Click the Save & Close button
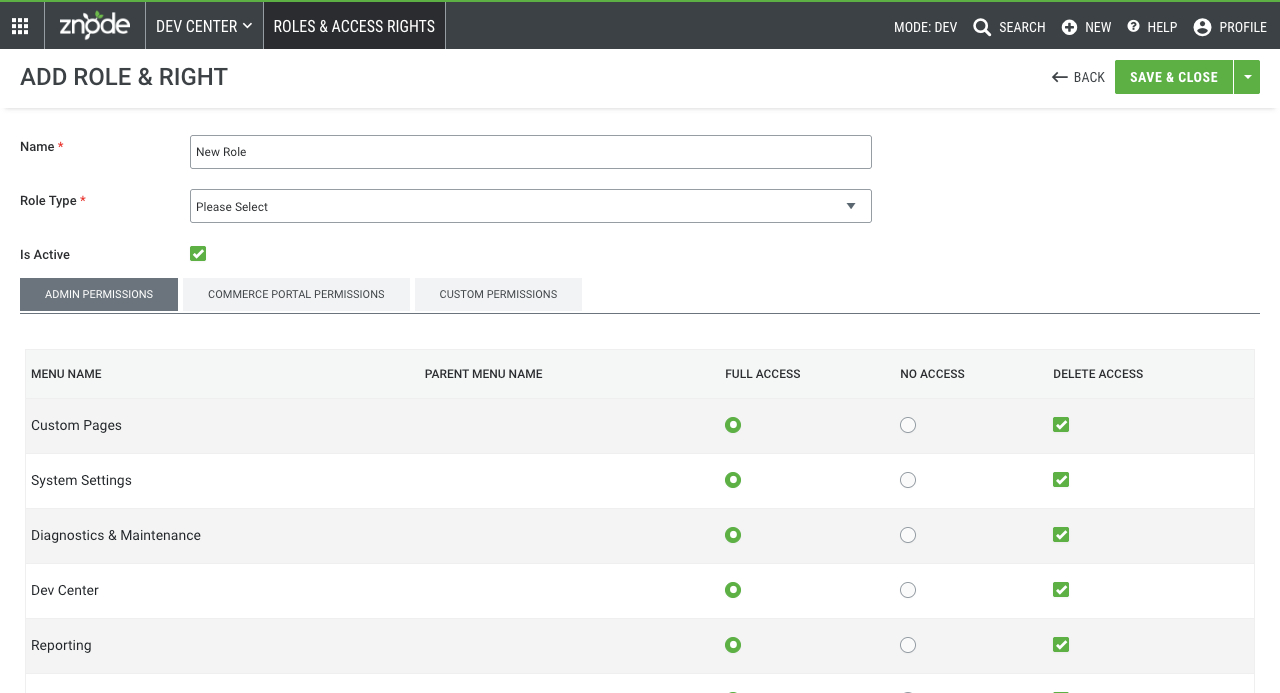The width and height of the screenshot is (1280, 693). coord(1174,77)
